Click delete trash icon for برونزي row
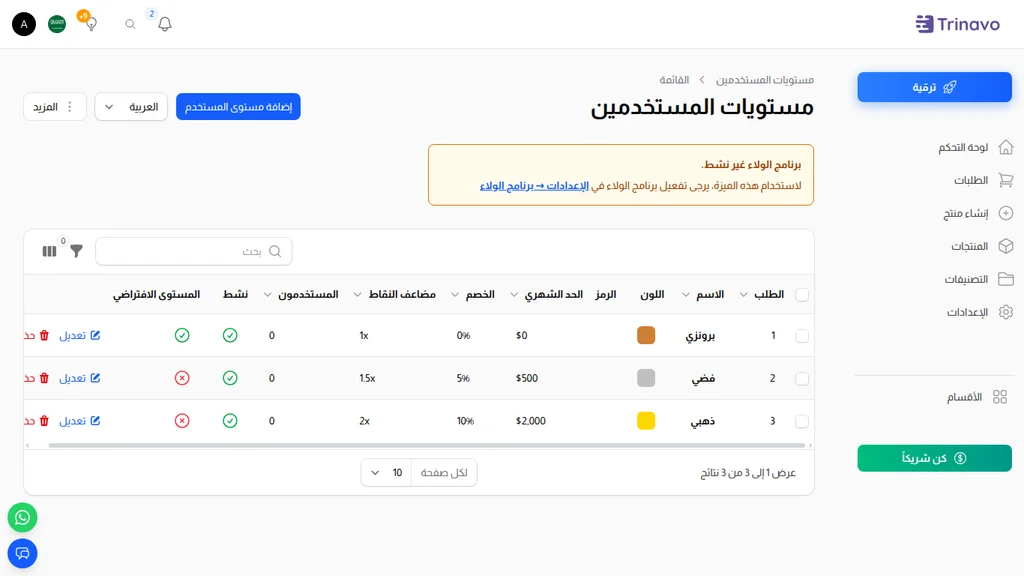The width and height of the screenshot is (1024, 576). coord(44,335)
